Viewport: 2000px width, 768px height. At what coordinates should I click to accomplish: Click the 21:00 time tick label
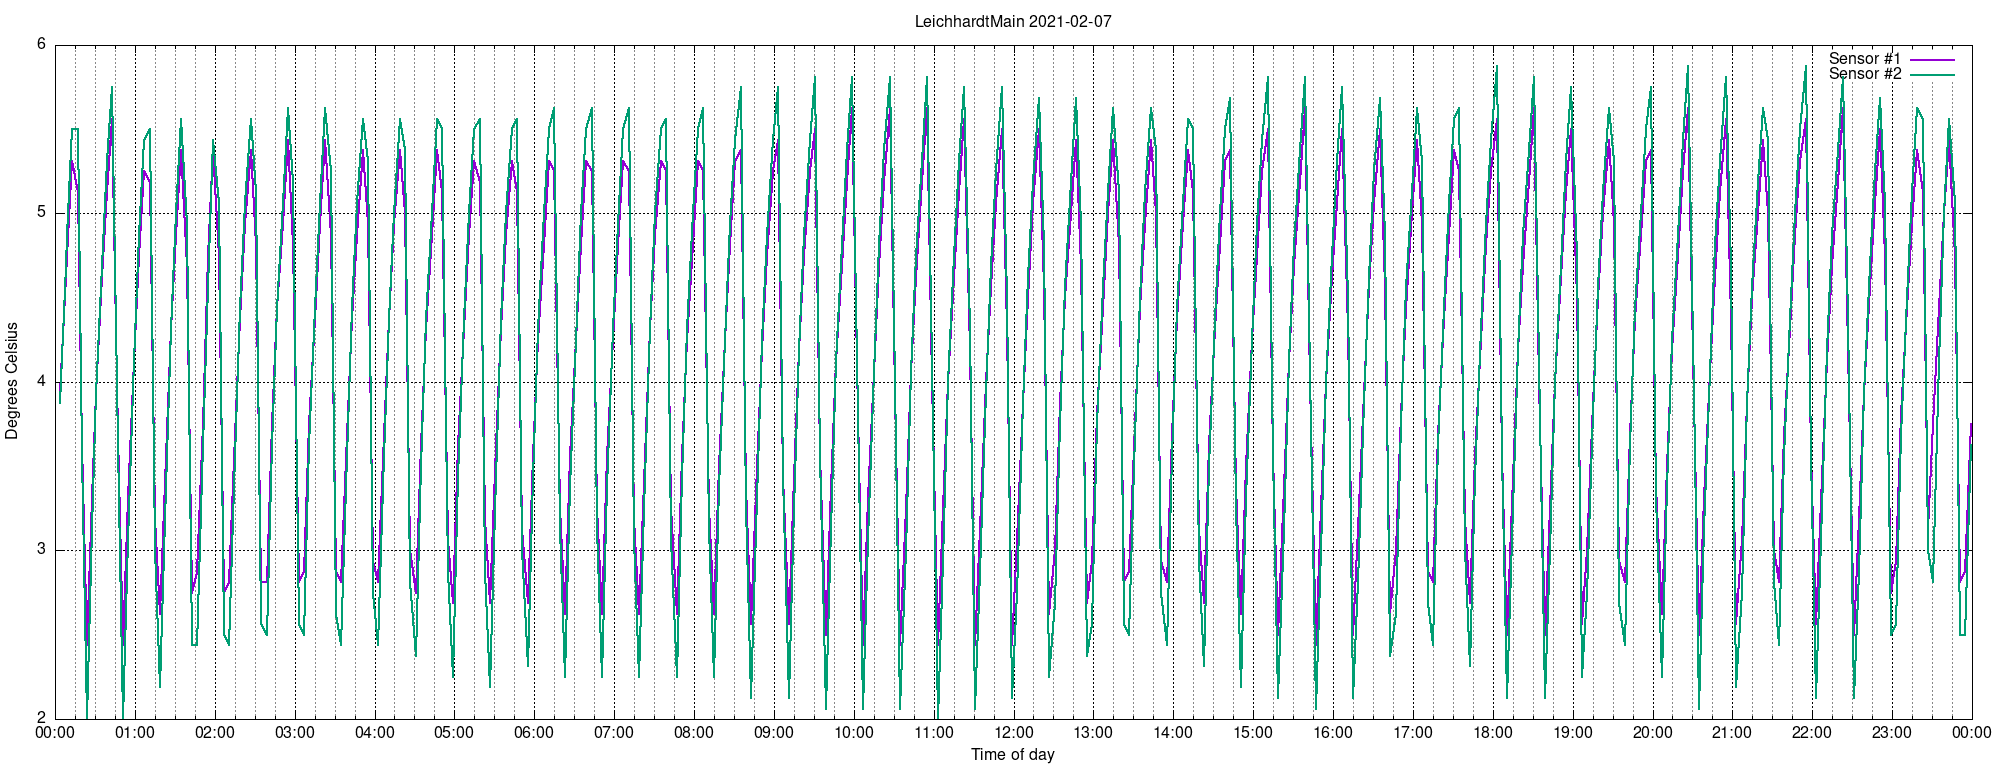(1732, 733)
